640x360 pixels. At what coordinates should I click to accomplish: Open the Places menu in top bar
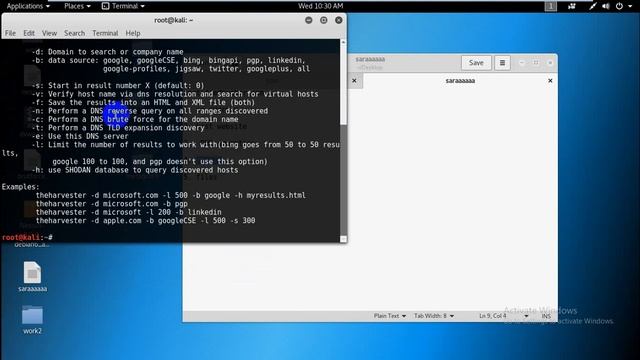pos(77,6)
